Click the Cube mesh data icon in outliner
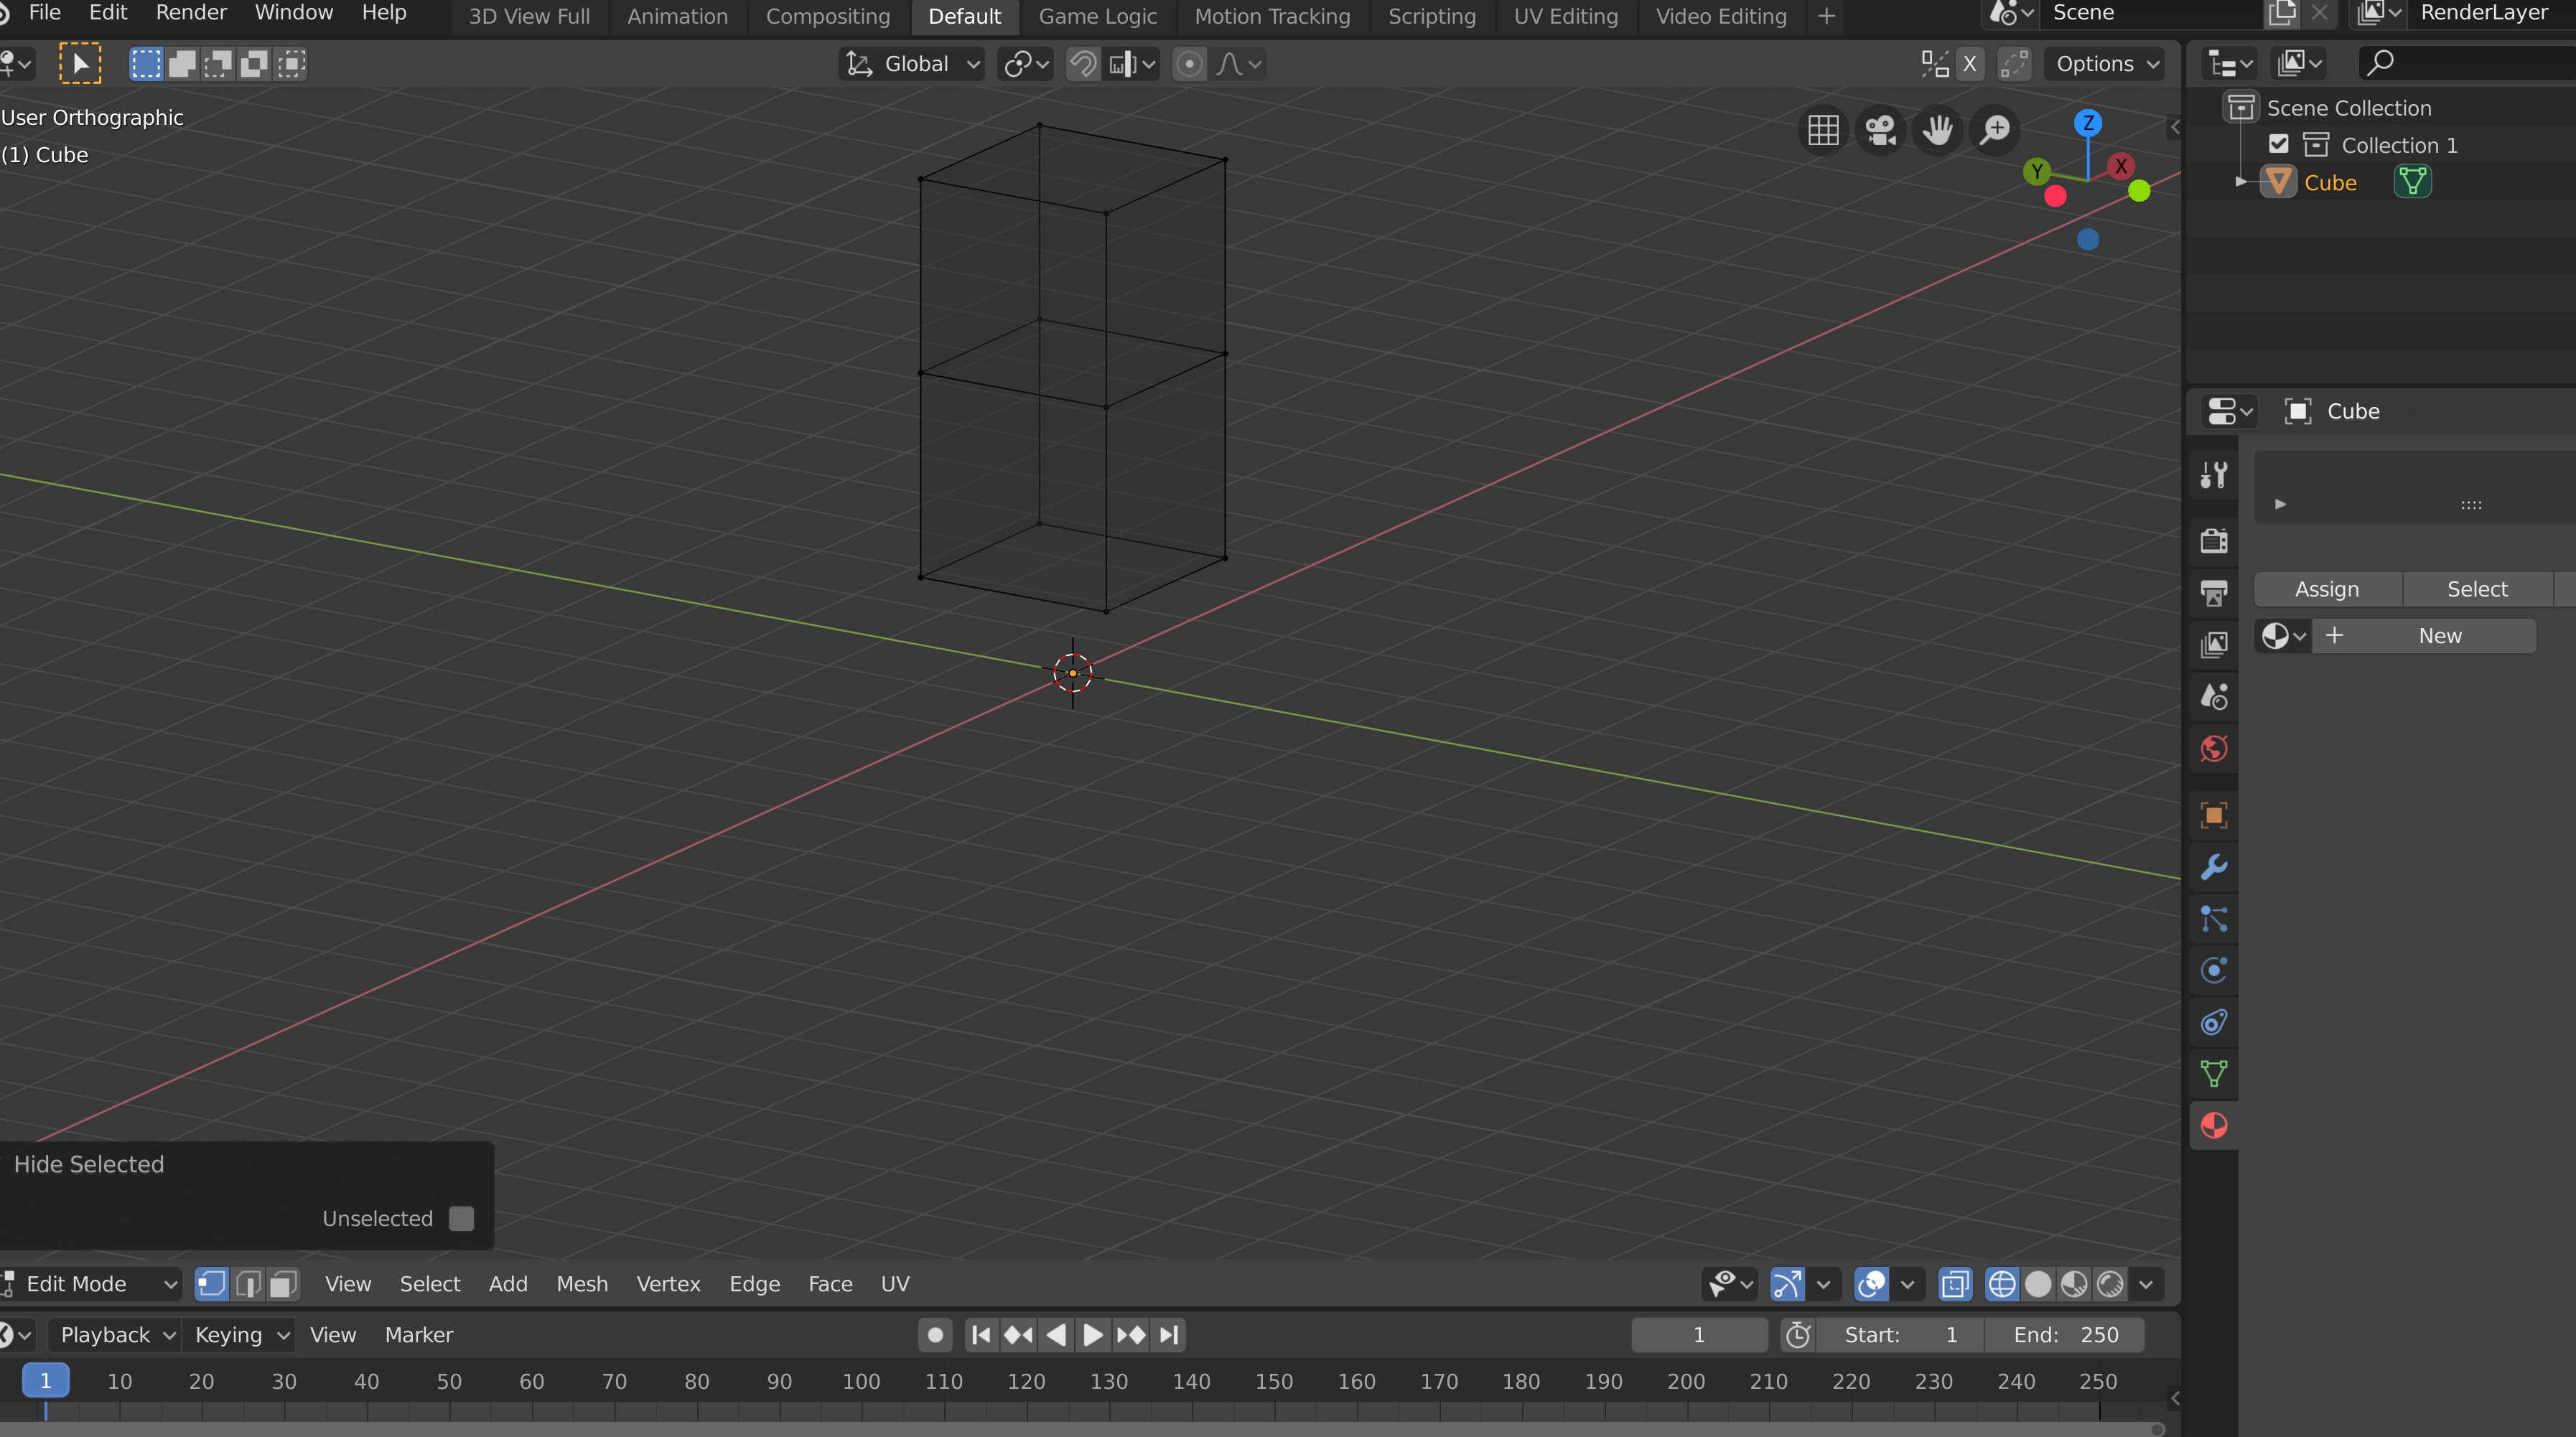 (x=2412, y=182)
